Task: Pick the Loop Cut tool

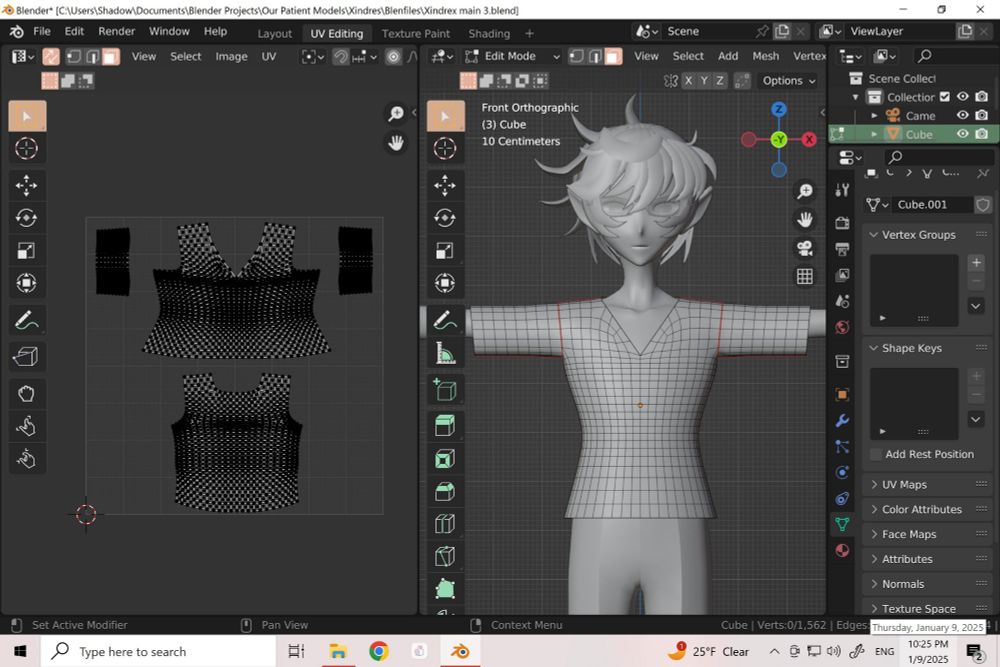Action: 445,524
